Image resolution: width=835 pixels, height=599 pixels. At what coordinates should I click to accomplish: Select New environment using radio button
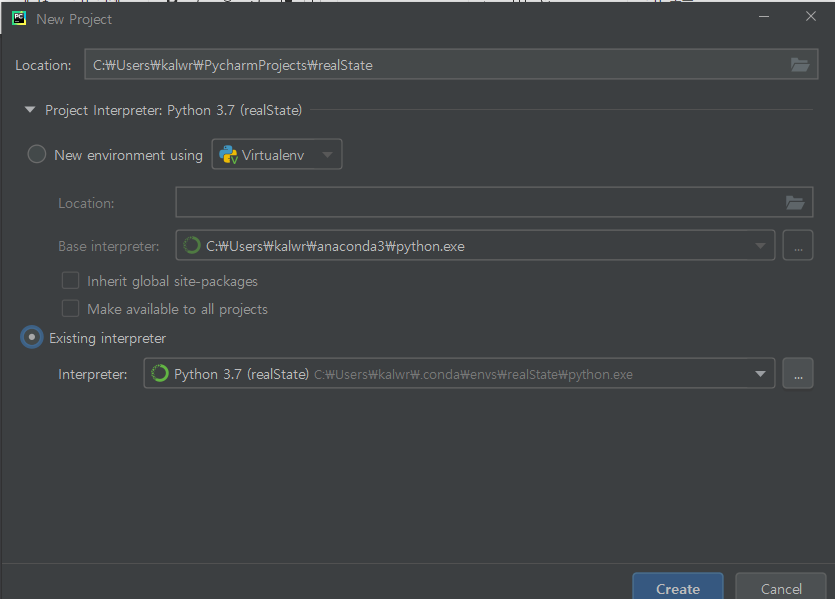37,154
